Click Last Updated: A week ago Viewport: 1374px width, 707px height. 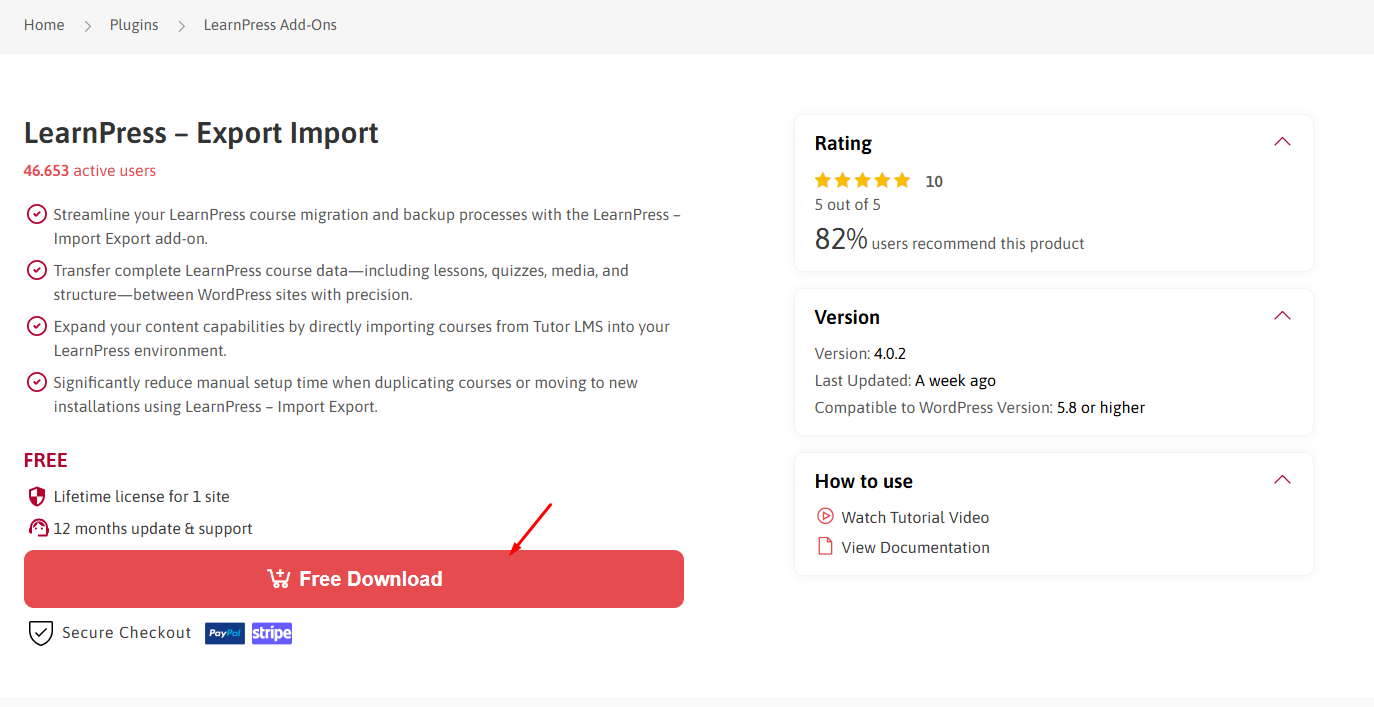[905, 380]
